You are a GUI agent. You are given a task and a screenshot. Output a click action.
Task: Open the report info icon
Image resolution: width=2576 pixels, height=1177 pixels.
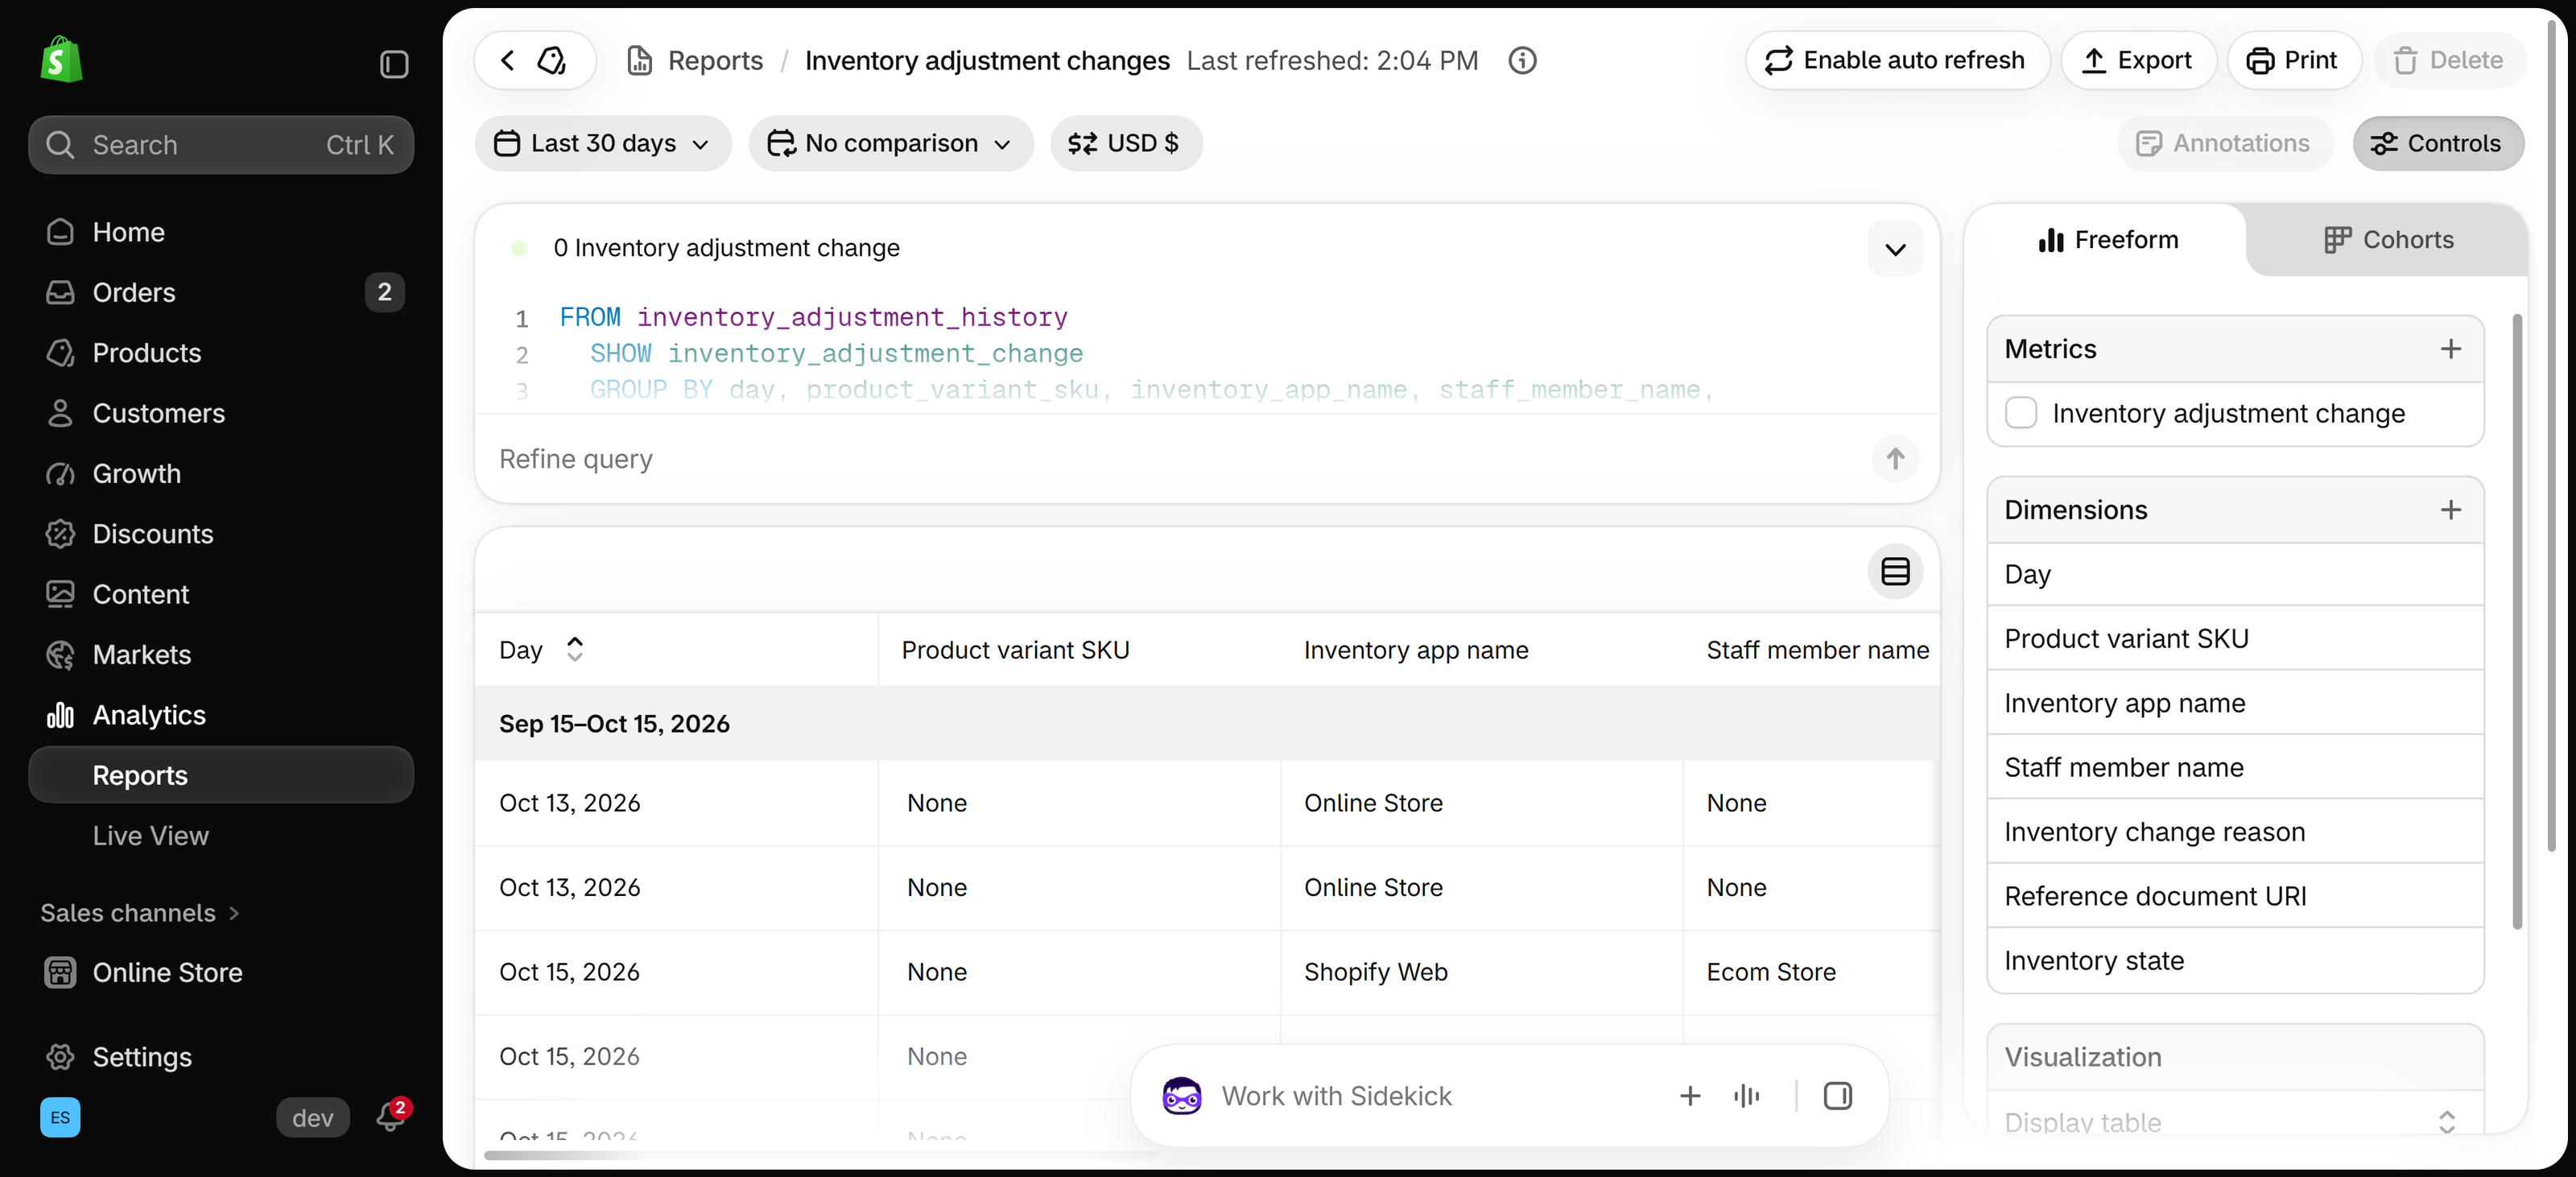coord(1522,60)
